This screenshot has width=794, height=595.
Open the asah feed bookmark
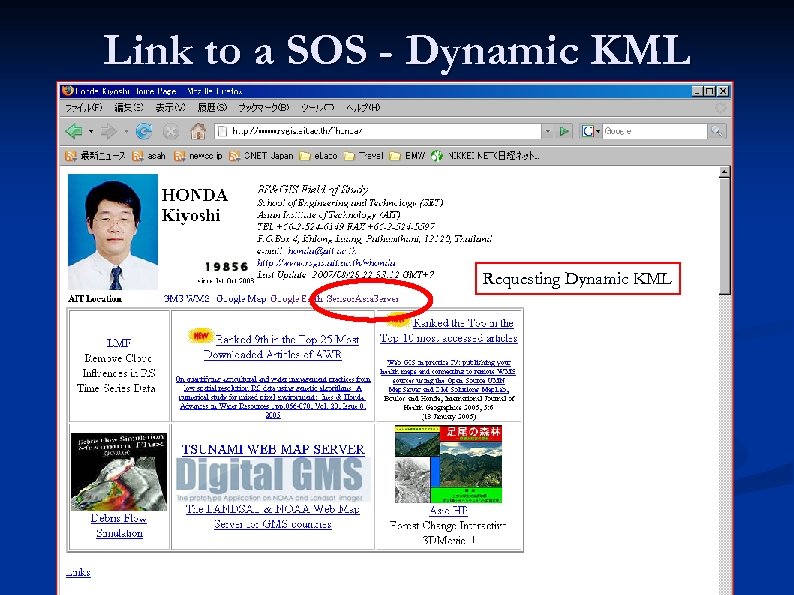coord(149,156)
